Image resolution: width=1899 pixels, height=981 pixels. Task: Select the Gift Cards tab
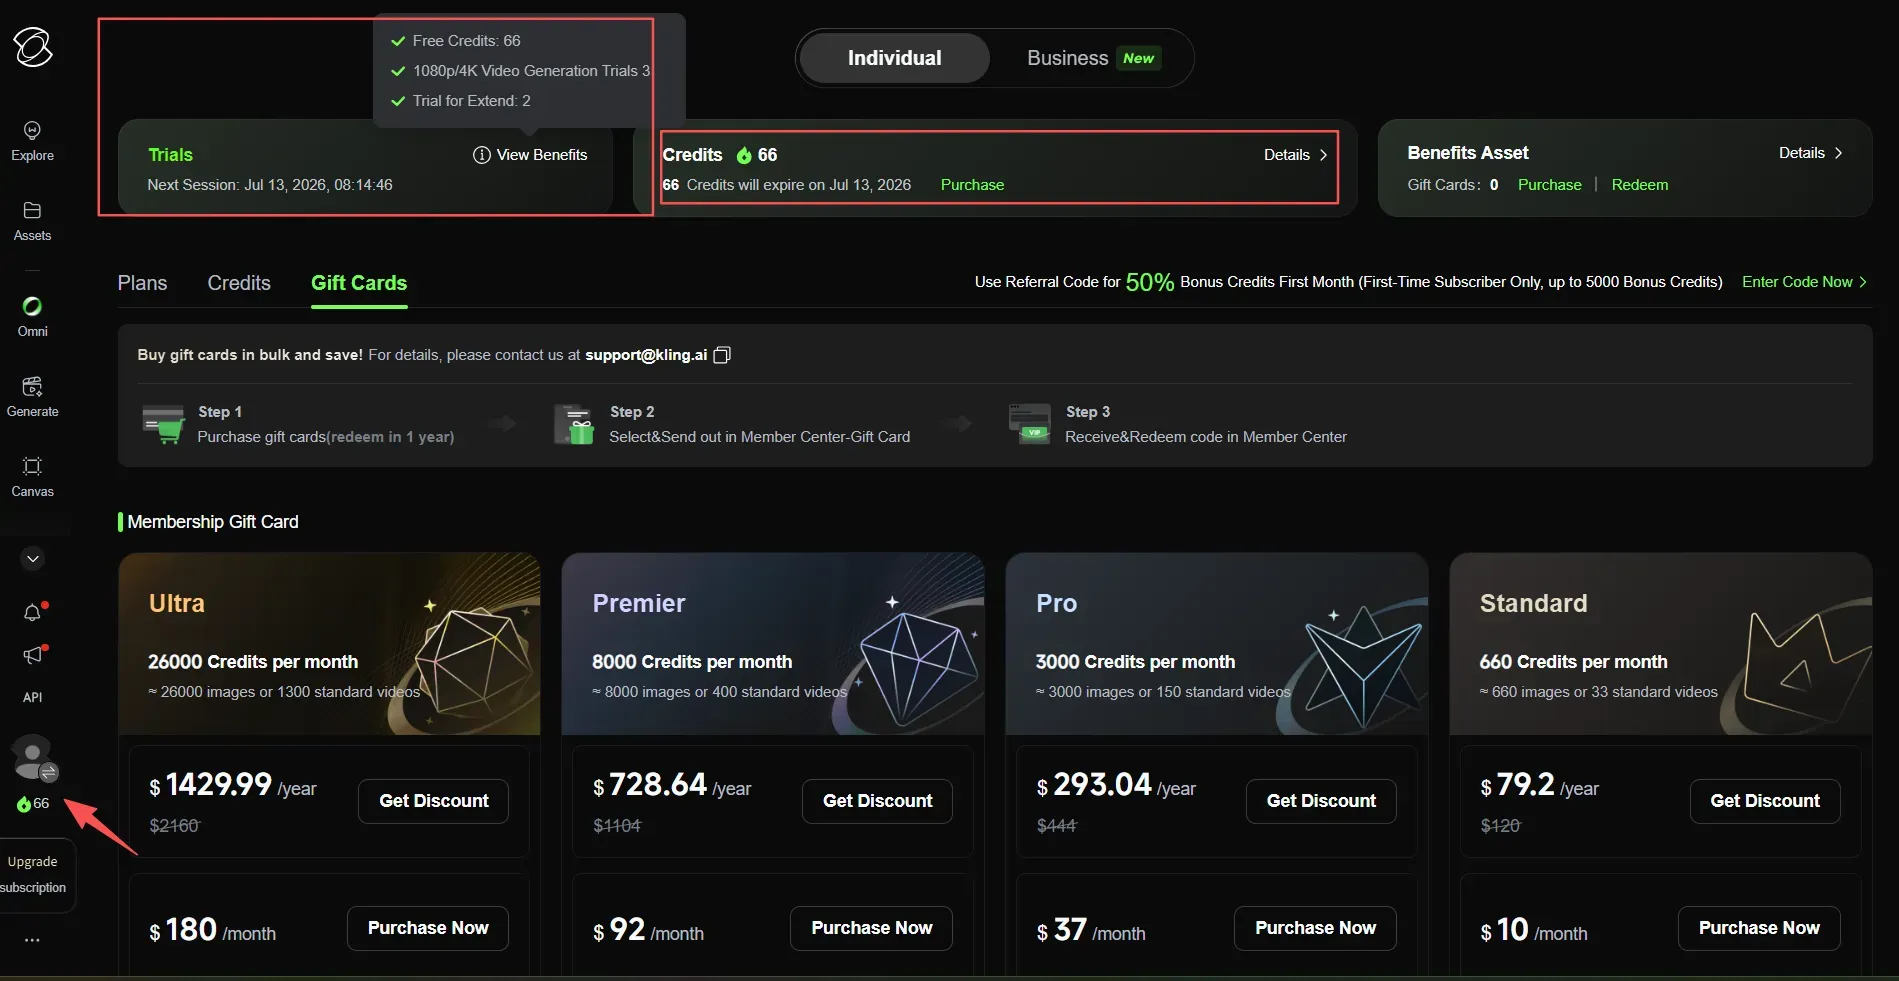[x=359, y=283]
